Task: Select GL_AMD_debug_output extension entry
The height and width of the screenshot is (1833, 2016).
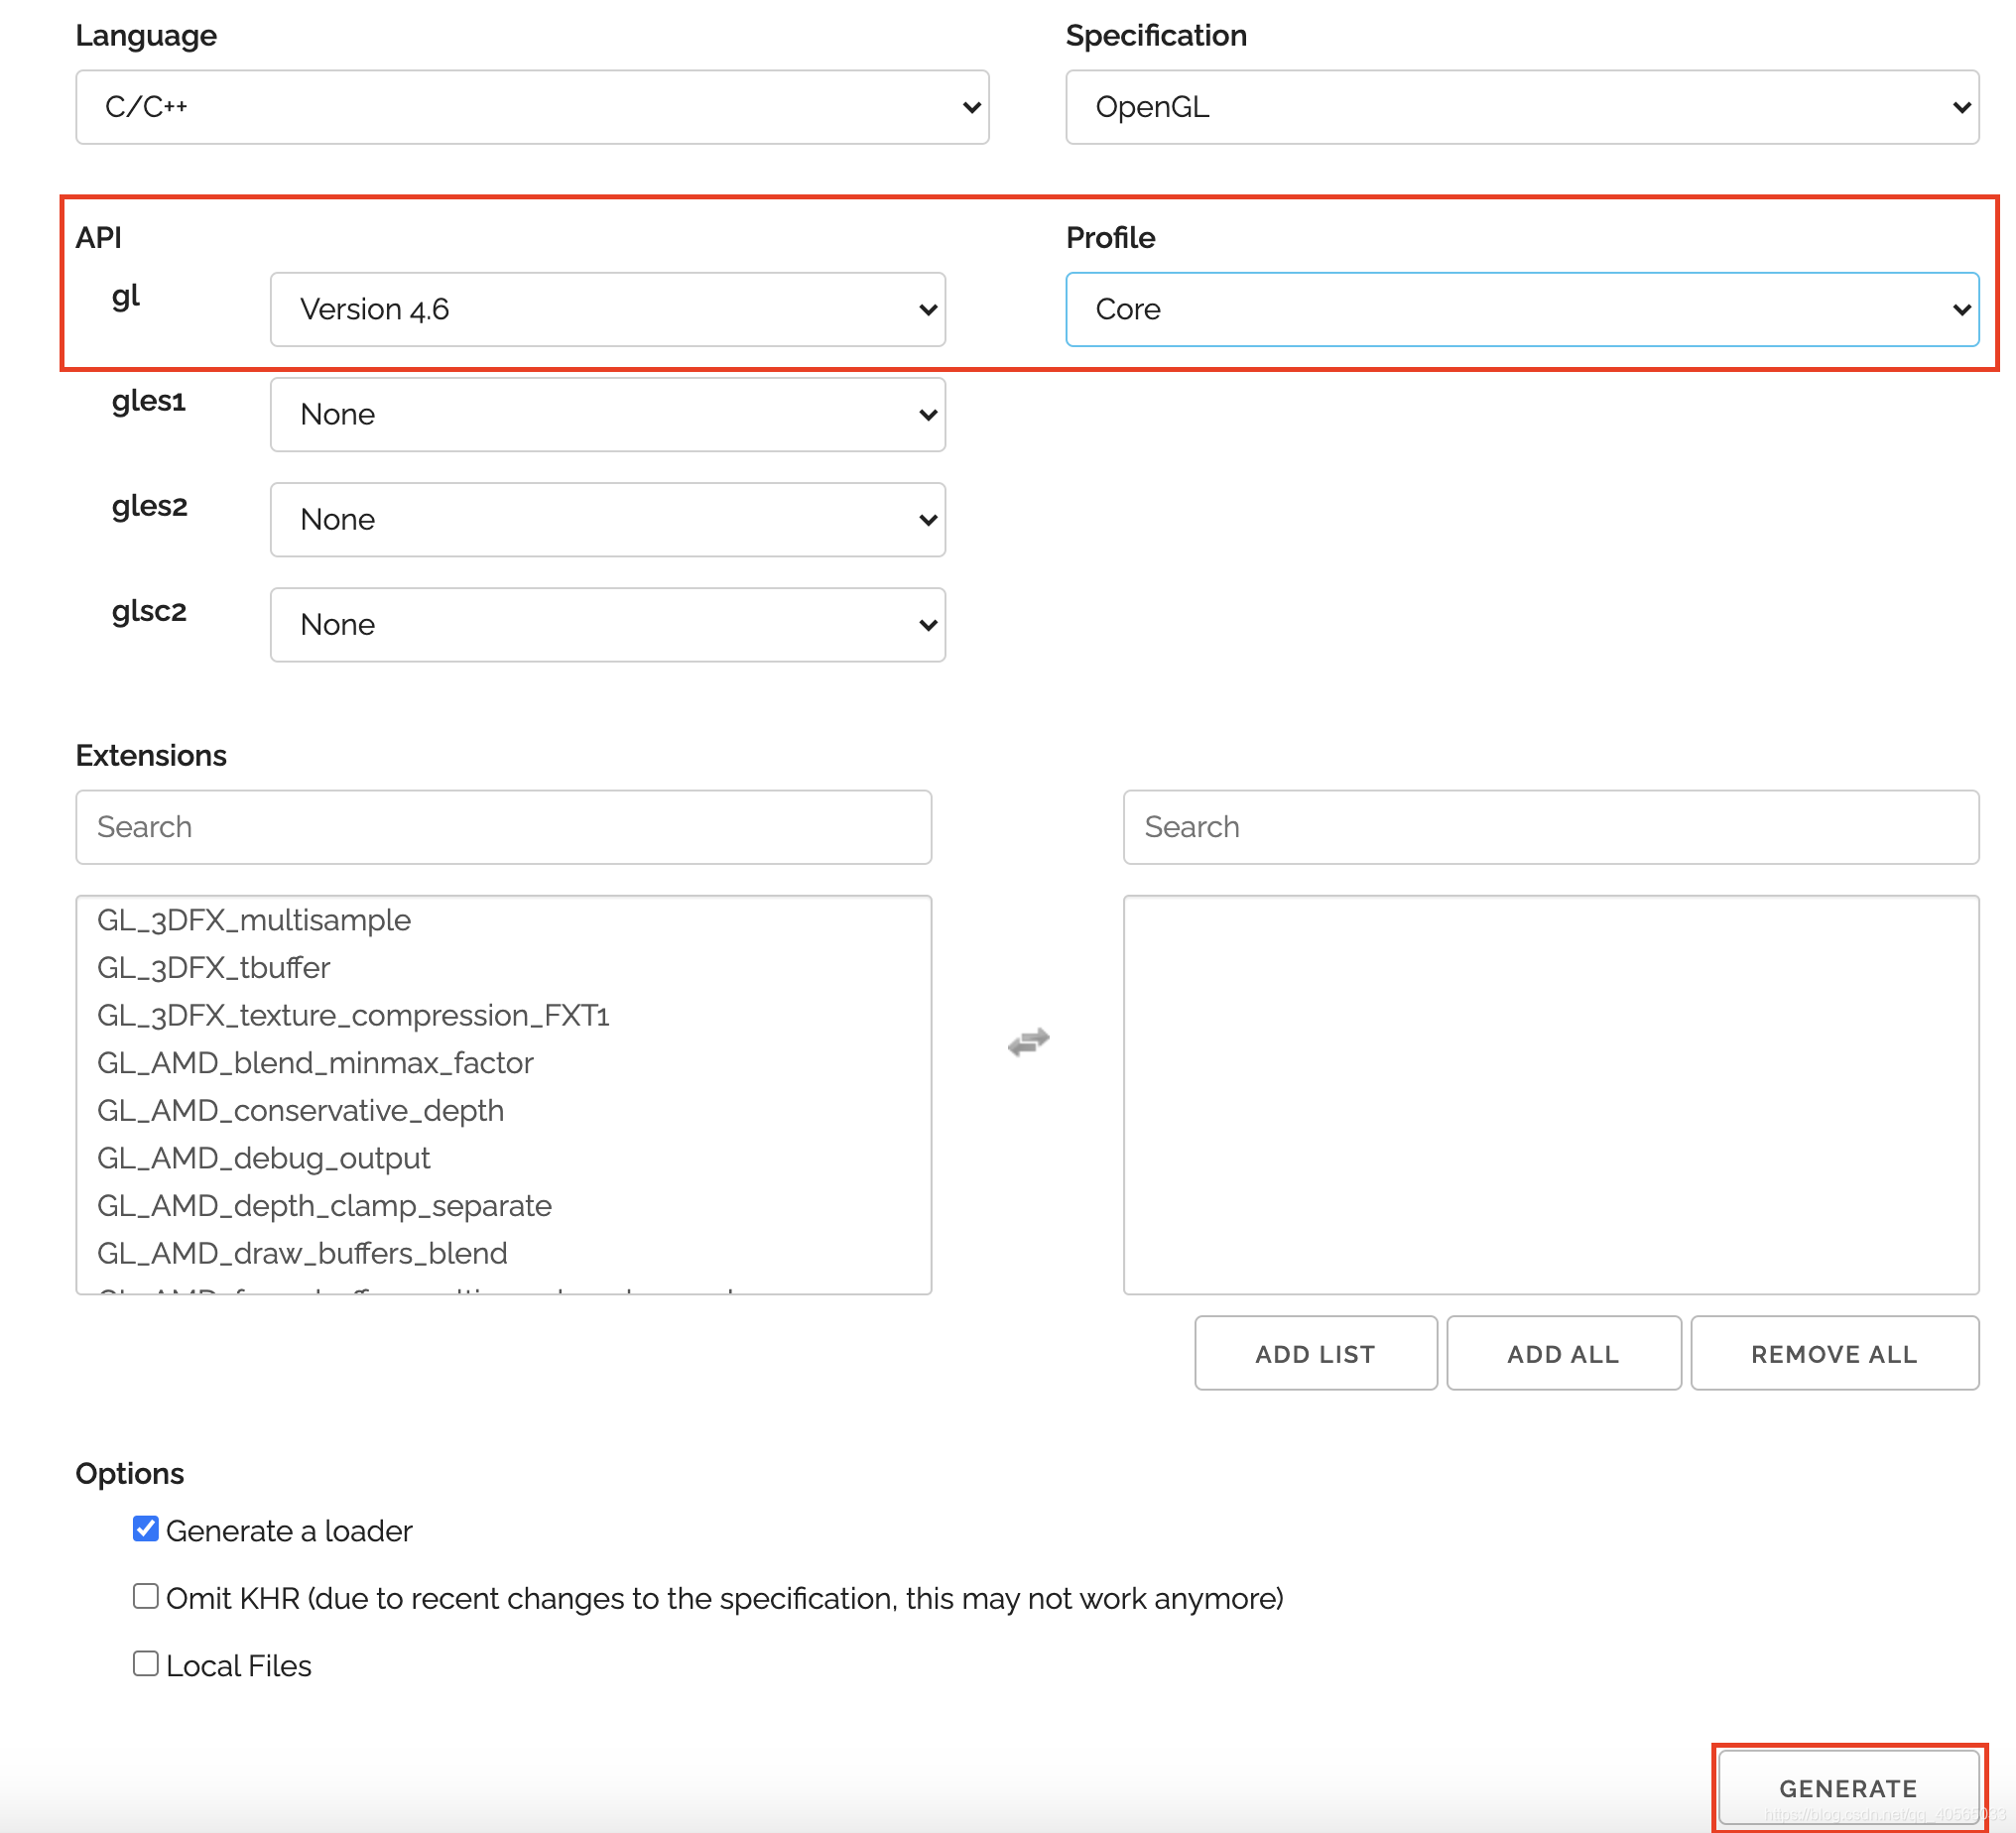Action: [263, 1158]
